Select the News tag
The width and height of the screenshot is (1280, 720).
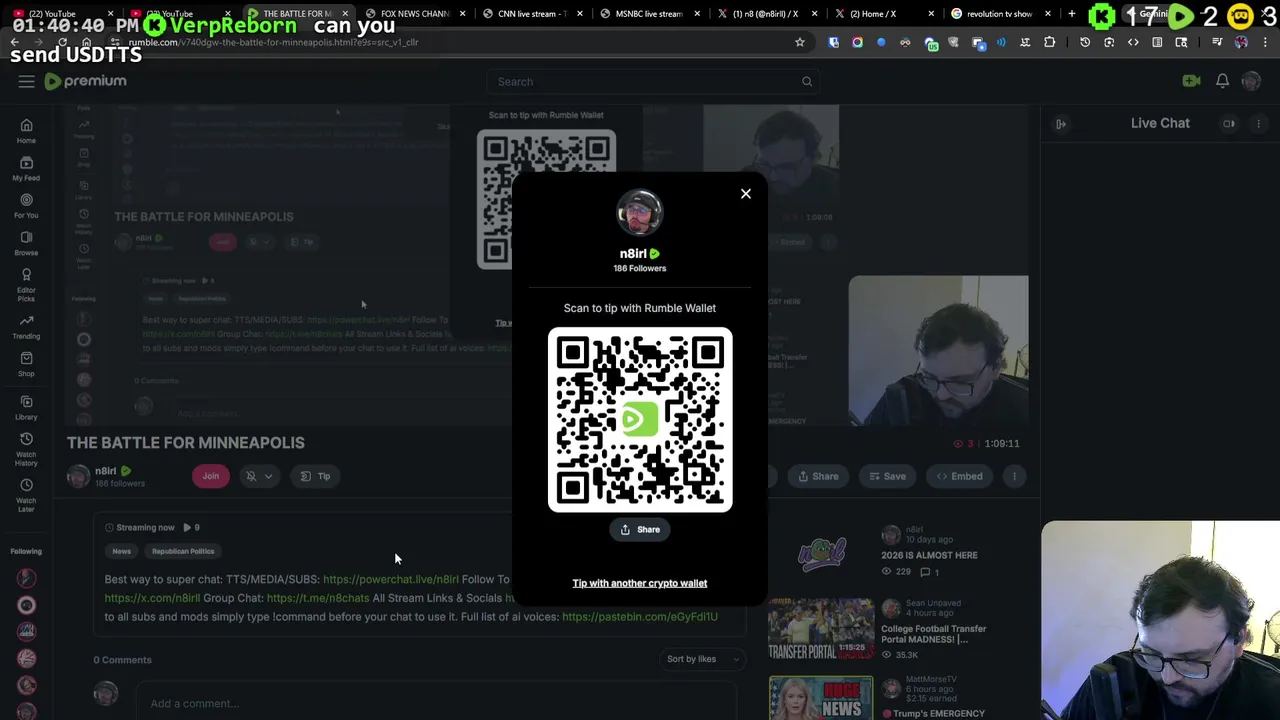(x=121, y=551)
